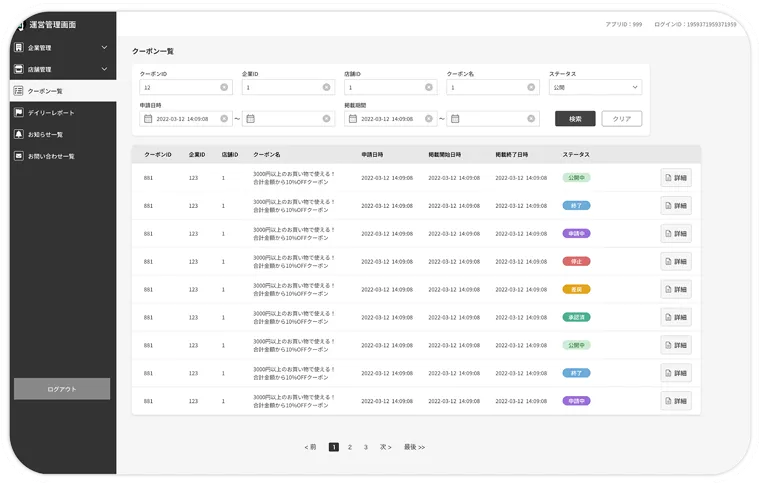The image size is (760, 486).
Task: Click the ログアウト button in the sidebar
Action: tap(62, 389)
